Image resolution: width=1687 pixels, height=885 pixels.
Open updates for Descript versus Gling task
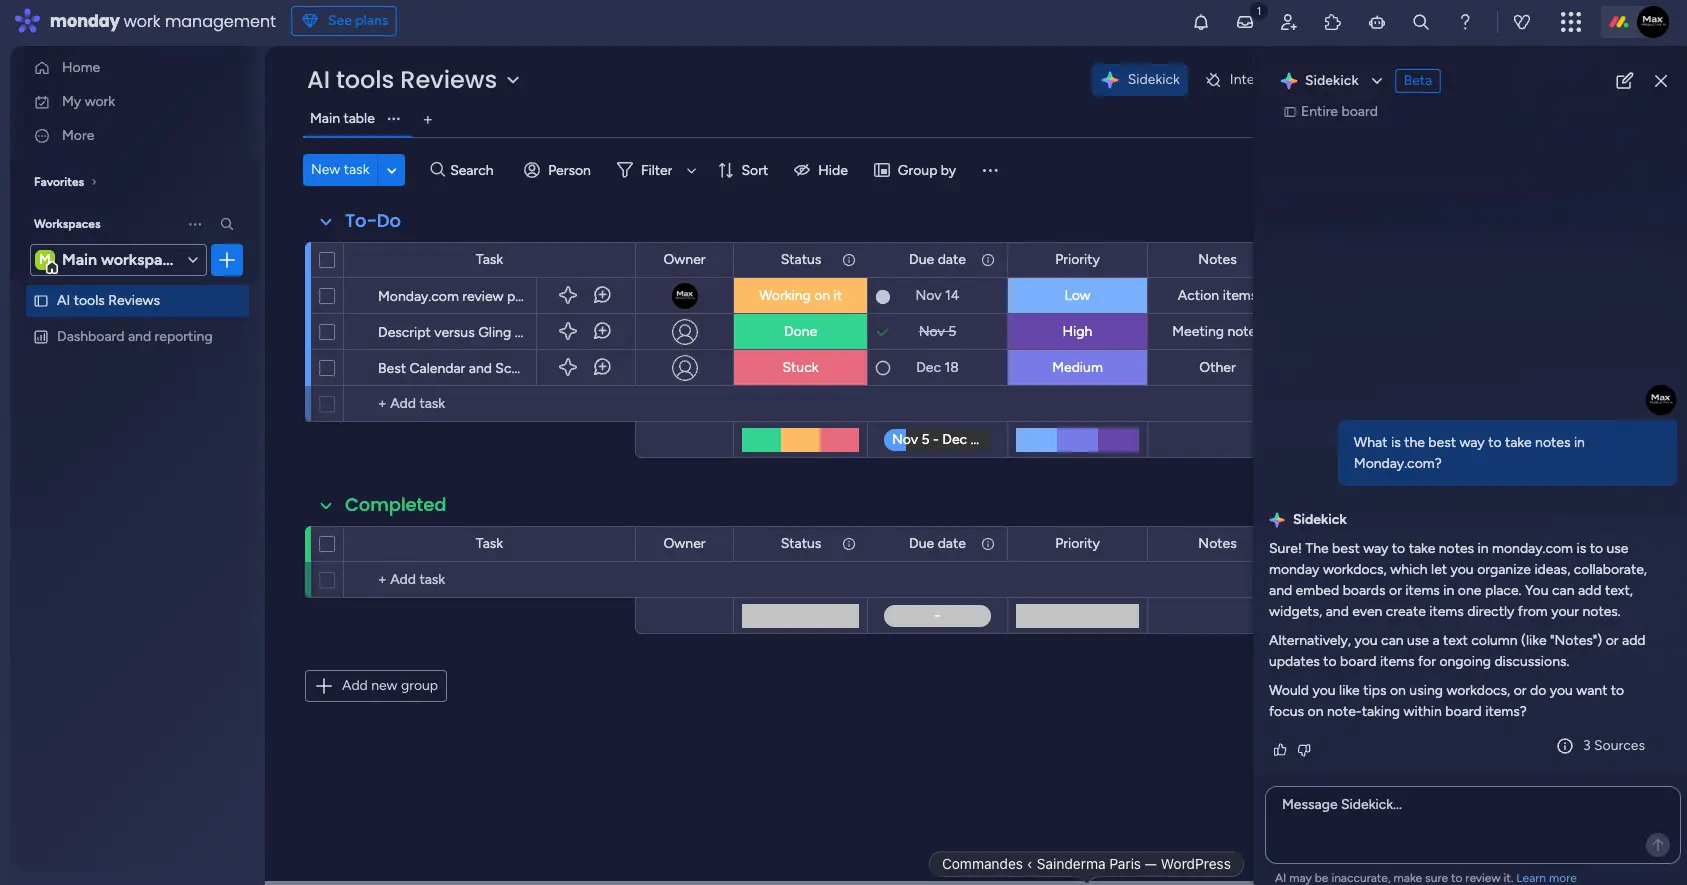(602, 332)
